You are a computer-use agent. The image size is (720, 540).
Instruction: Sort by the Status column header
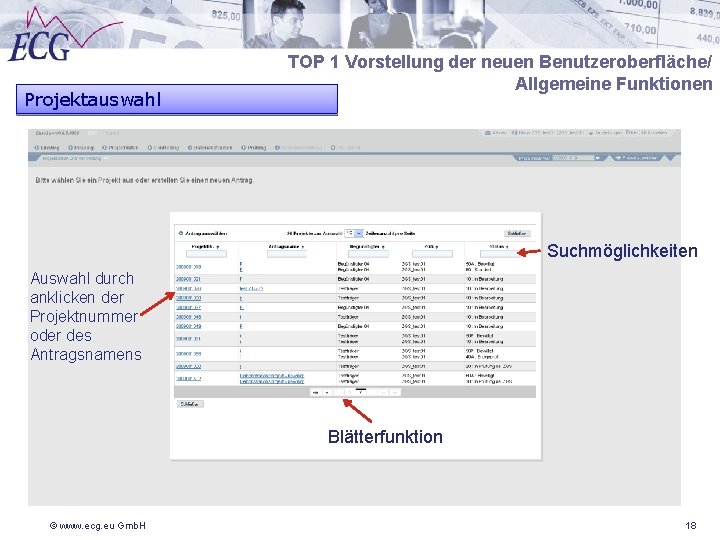pos(499,247)
